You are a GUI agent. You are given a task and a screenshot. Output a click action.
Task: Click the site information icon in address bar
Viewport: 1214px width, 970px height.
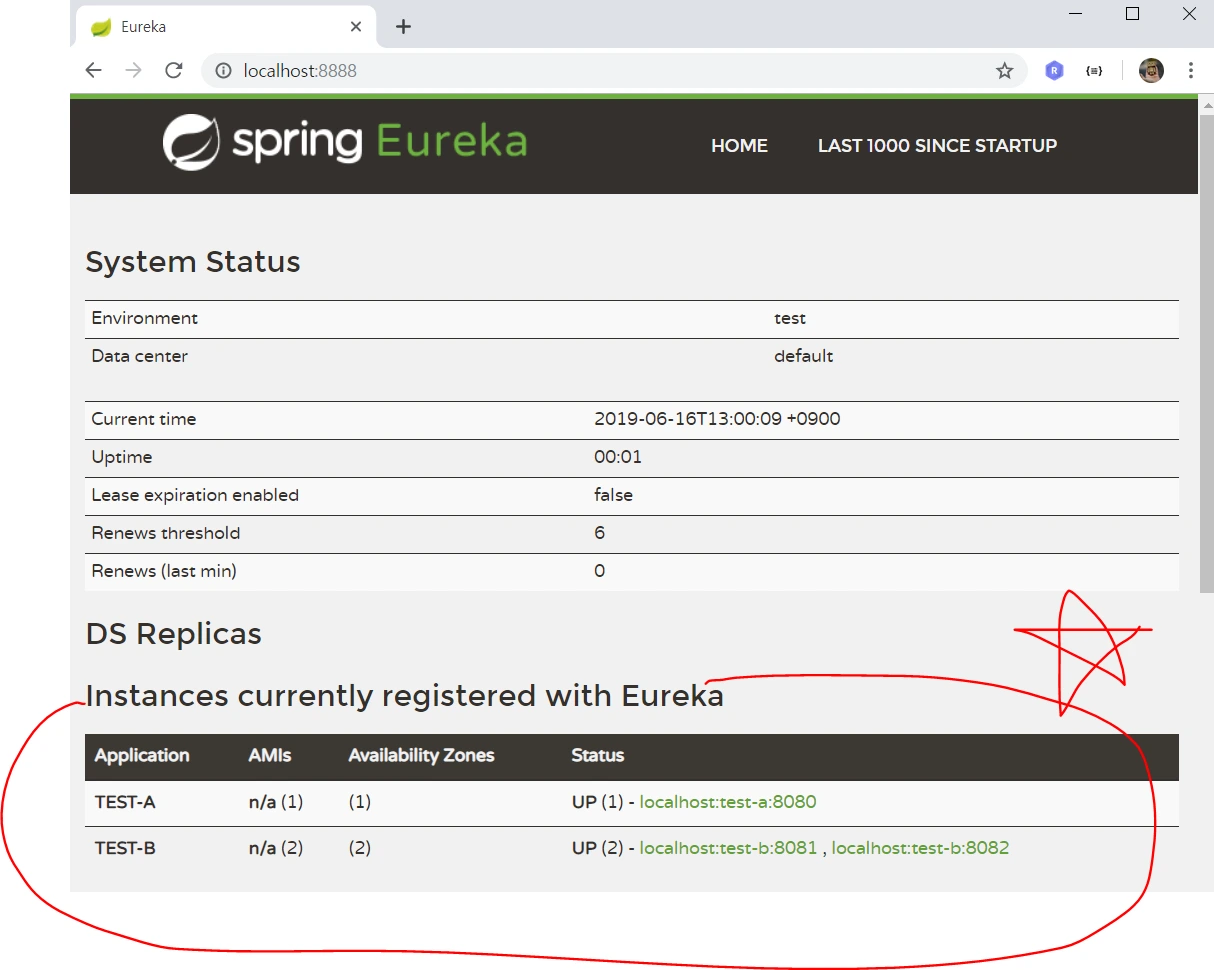coord(224,71)
